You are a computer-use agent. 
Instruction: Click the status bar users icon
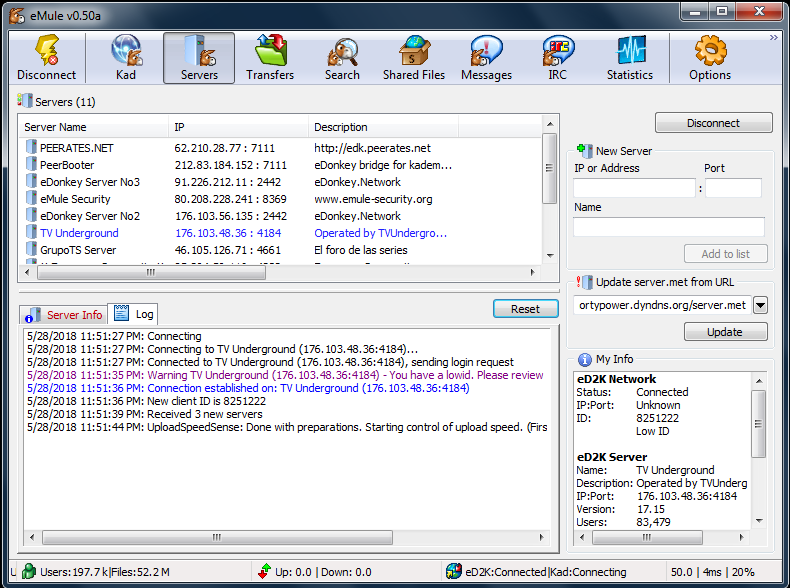click(x=29, y=571)
